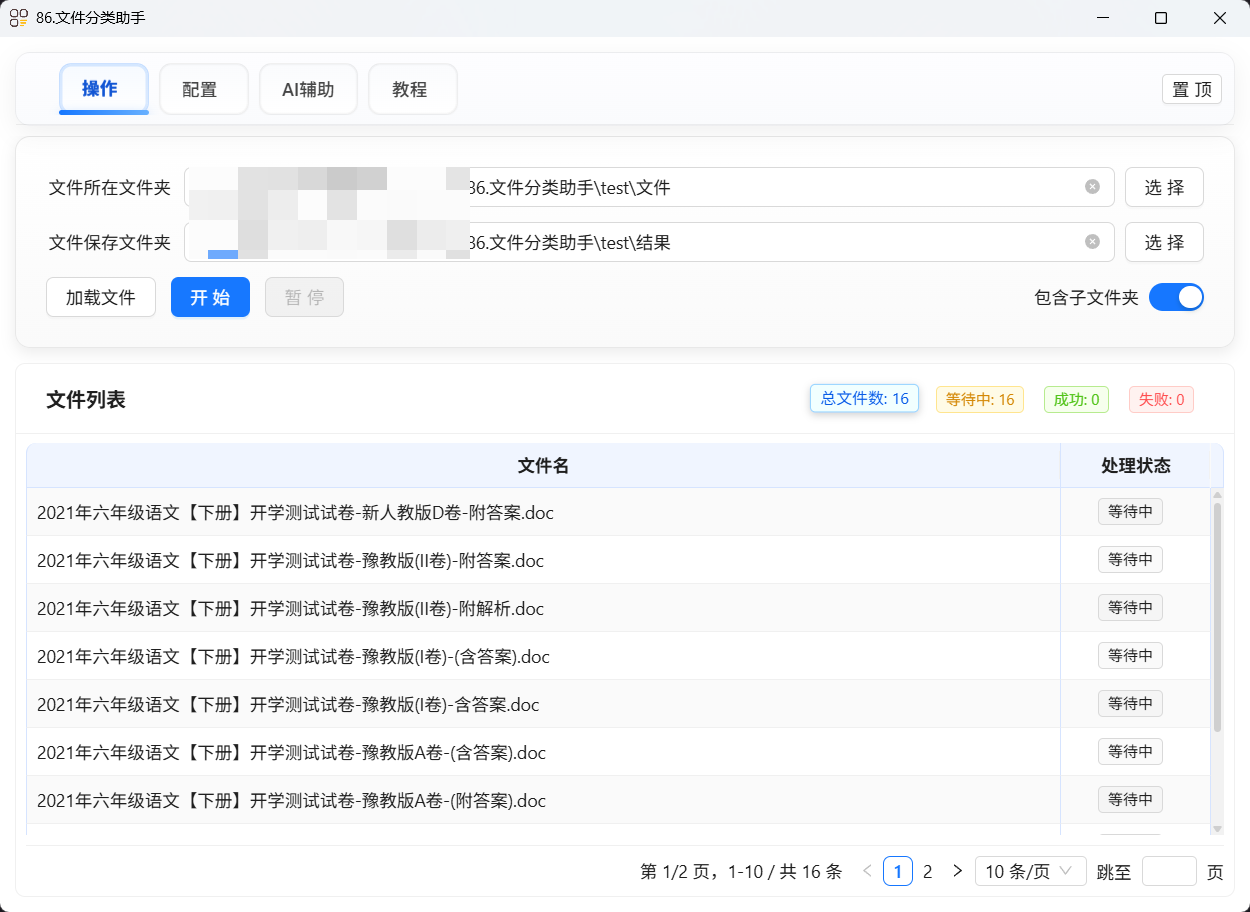This screenshot has height=912, width=1250.
Task: Click the 跳至 page jump input field
Action: 1168,871
